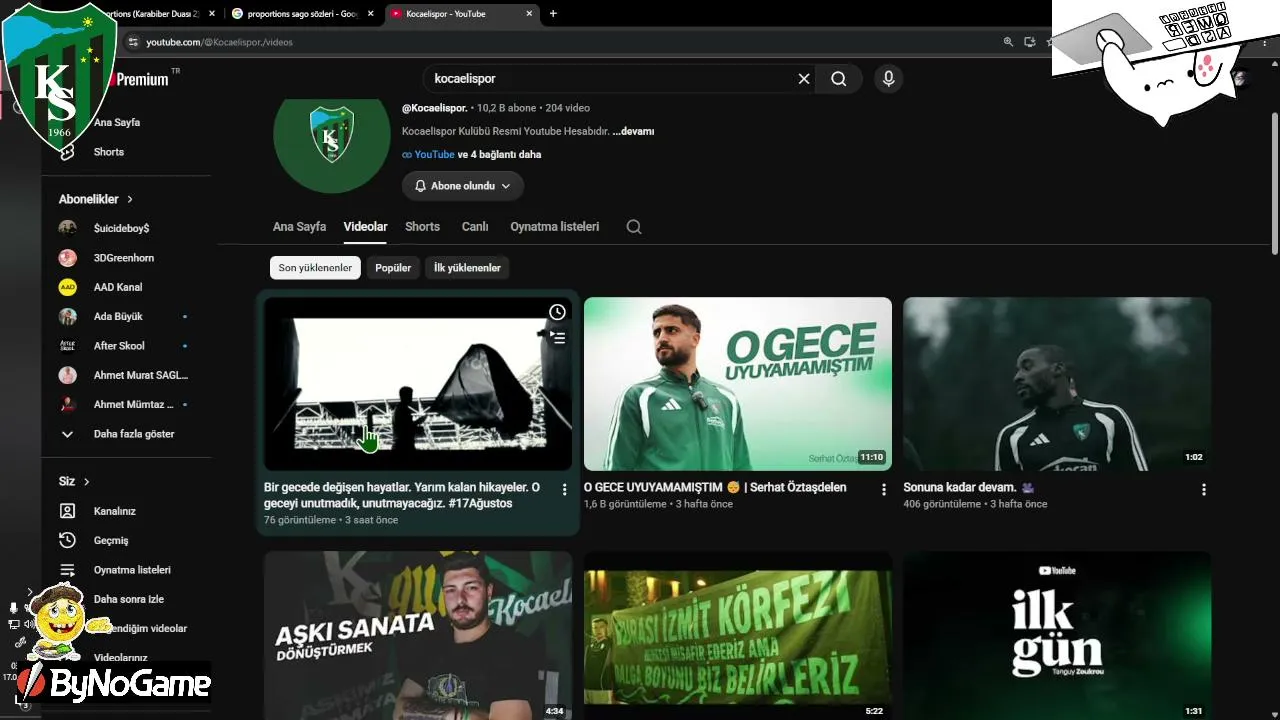1280x720 pixels.
Task: Open Geçmiş watch history
Action: tap(111, 540)
